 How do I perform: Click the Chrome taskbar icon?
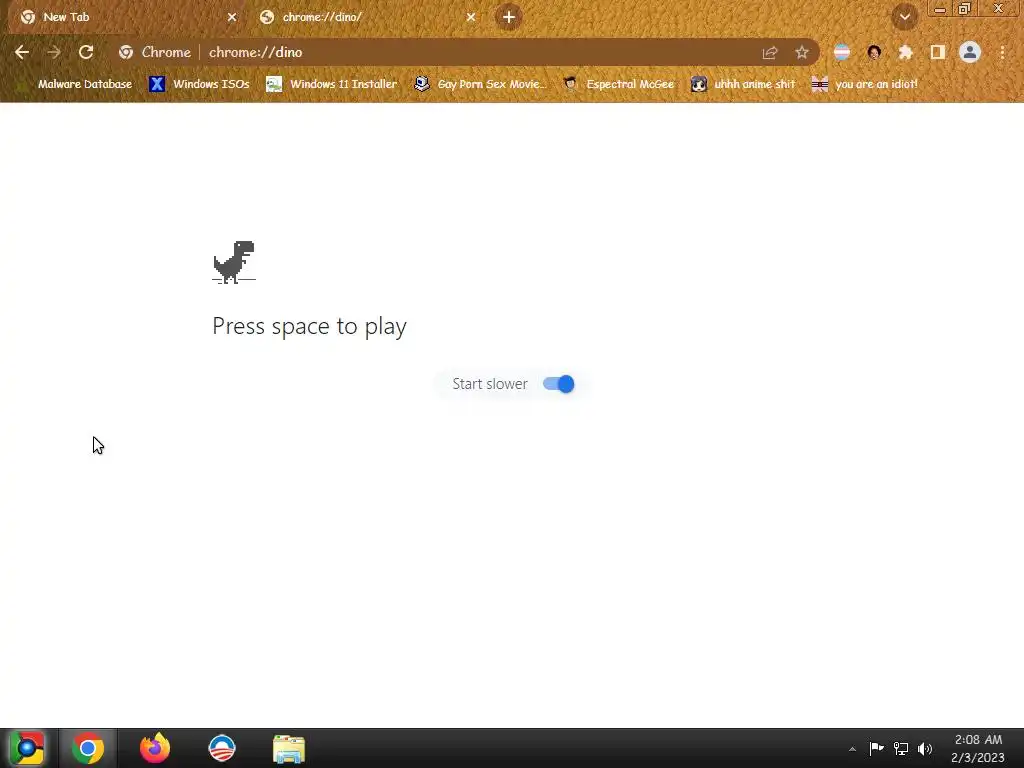[x=88, y=748]
